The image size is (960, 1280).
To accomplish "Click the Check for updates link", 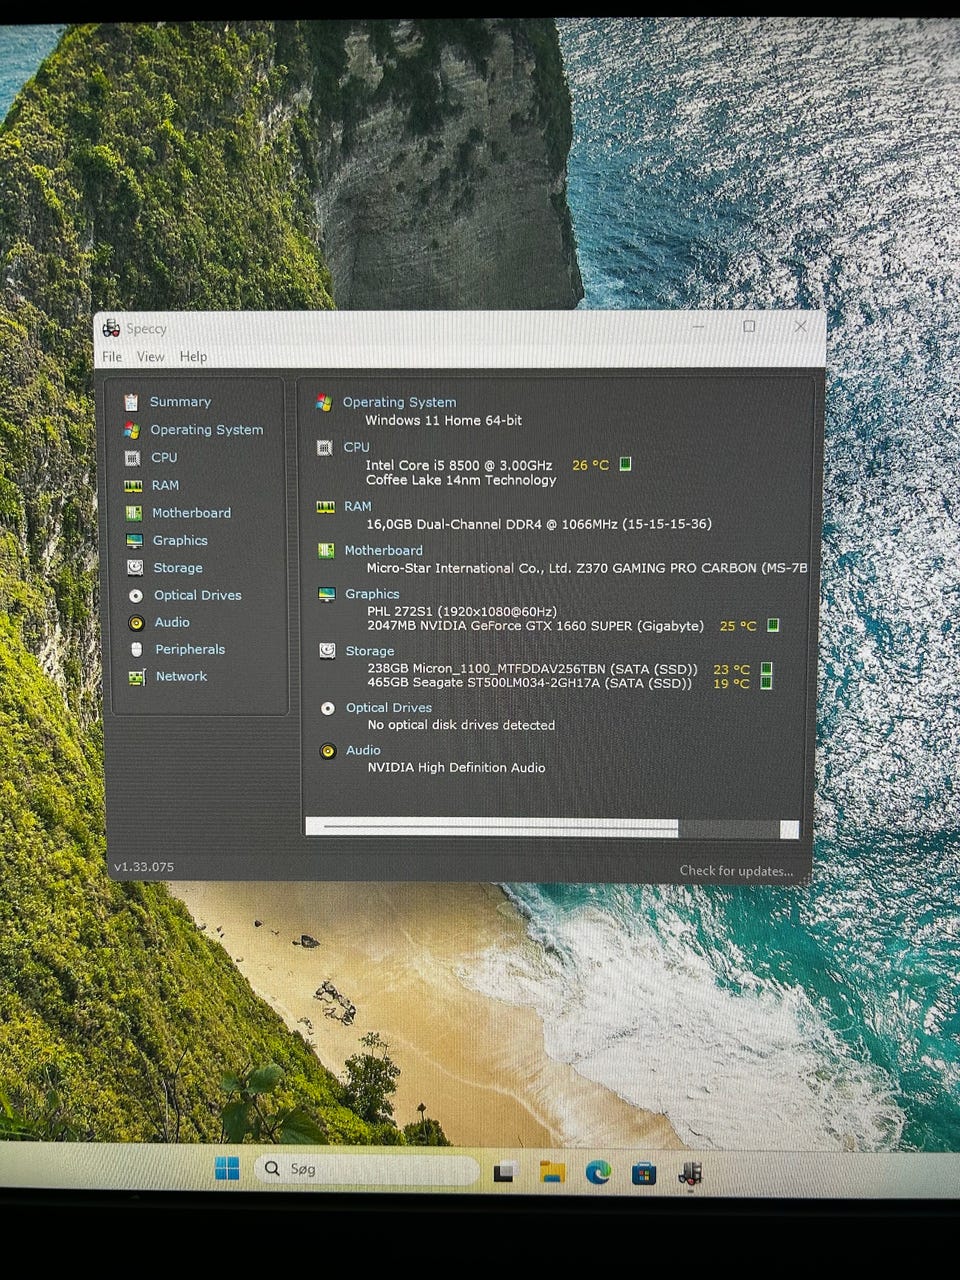I will point(736,871).
